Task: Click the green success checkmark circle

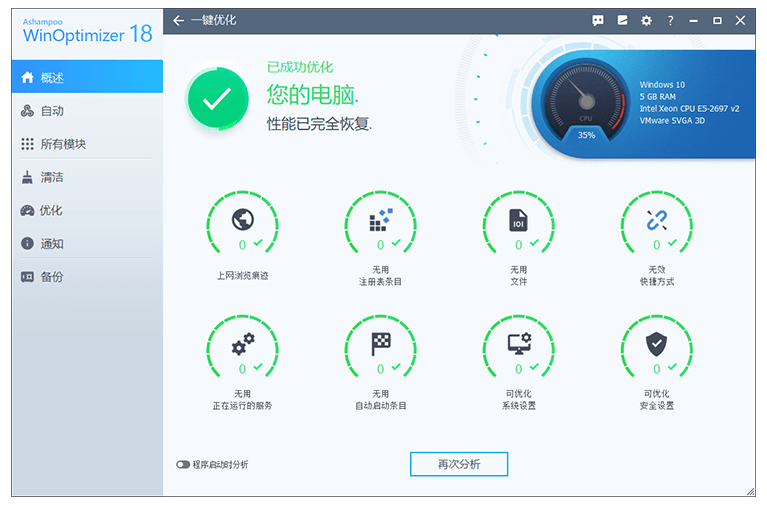Action: (x=217, y=99)
